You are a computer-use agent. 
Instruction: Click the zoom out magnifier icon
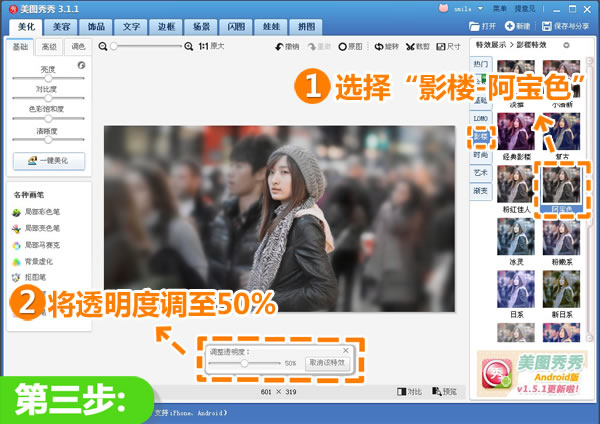pyautogui.click(x=103, y=46)
